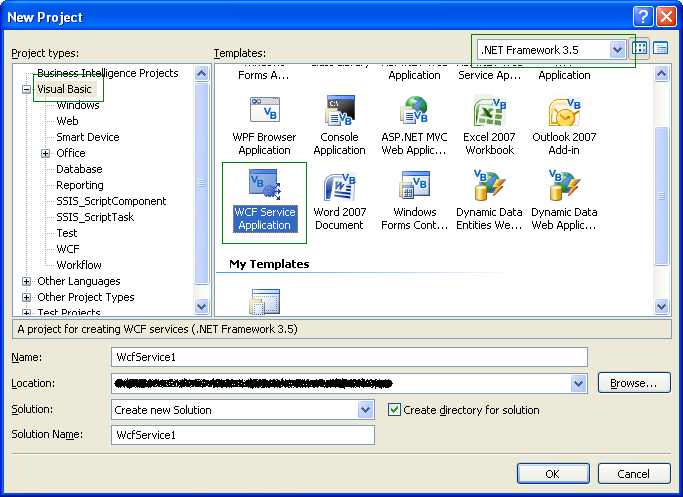The image size is (683, 497).
Task: Select the Test project type
Action: pyautogui.click(x=67, y=233)
